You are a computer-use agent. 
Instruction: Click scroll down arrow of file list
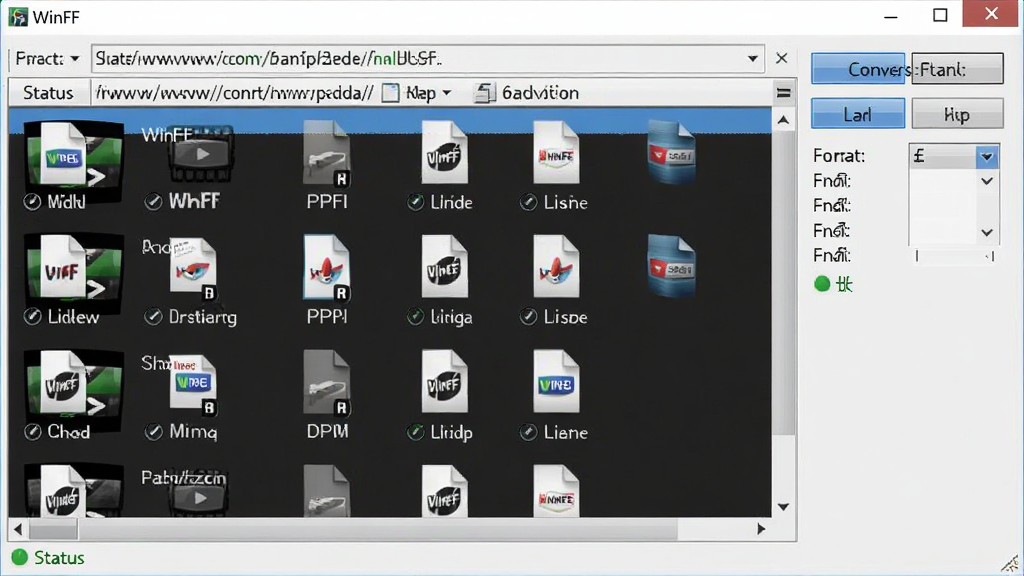tap(784, 507)
